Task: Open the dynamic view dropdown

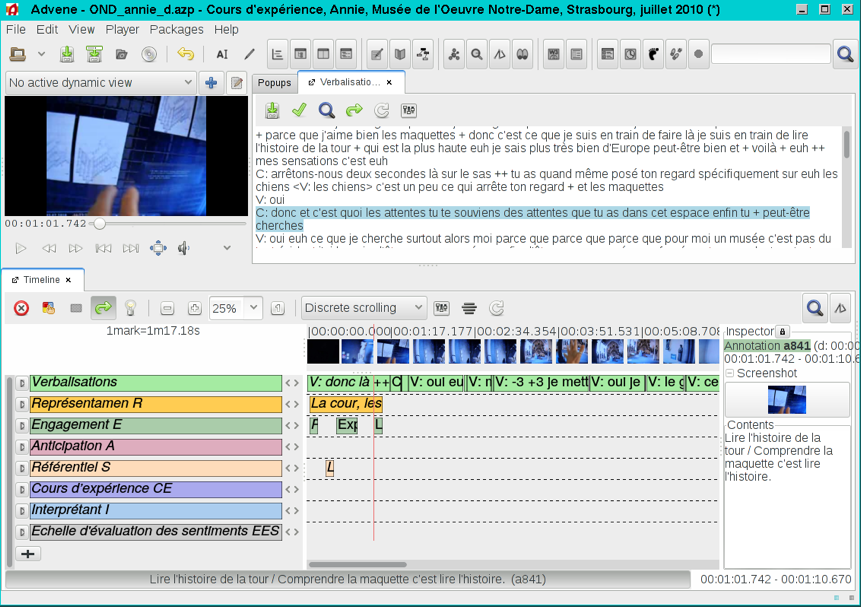Action: click(x=98, y=83)
